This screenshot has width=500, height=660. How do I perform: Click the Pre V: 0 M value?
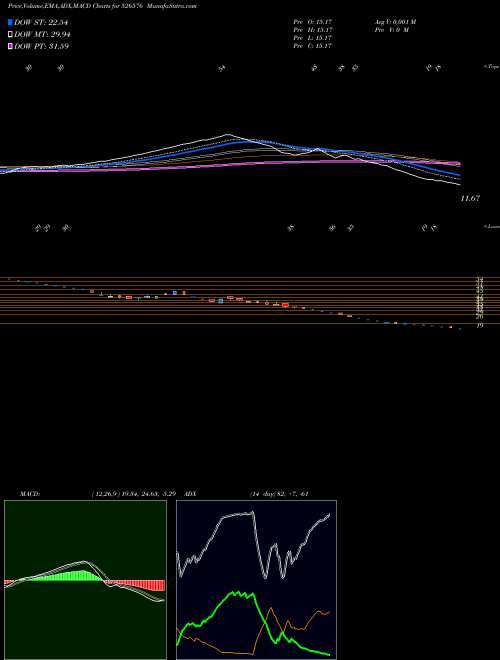391,30
